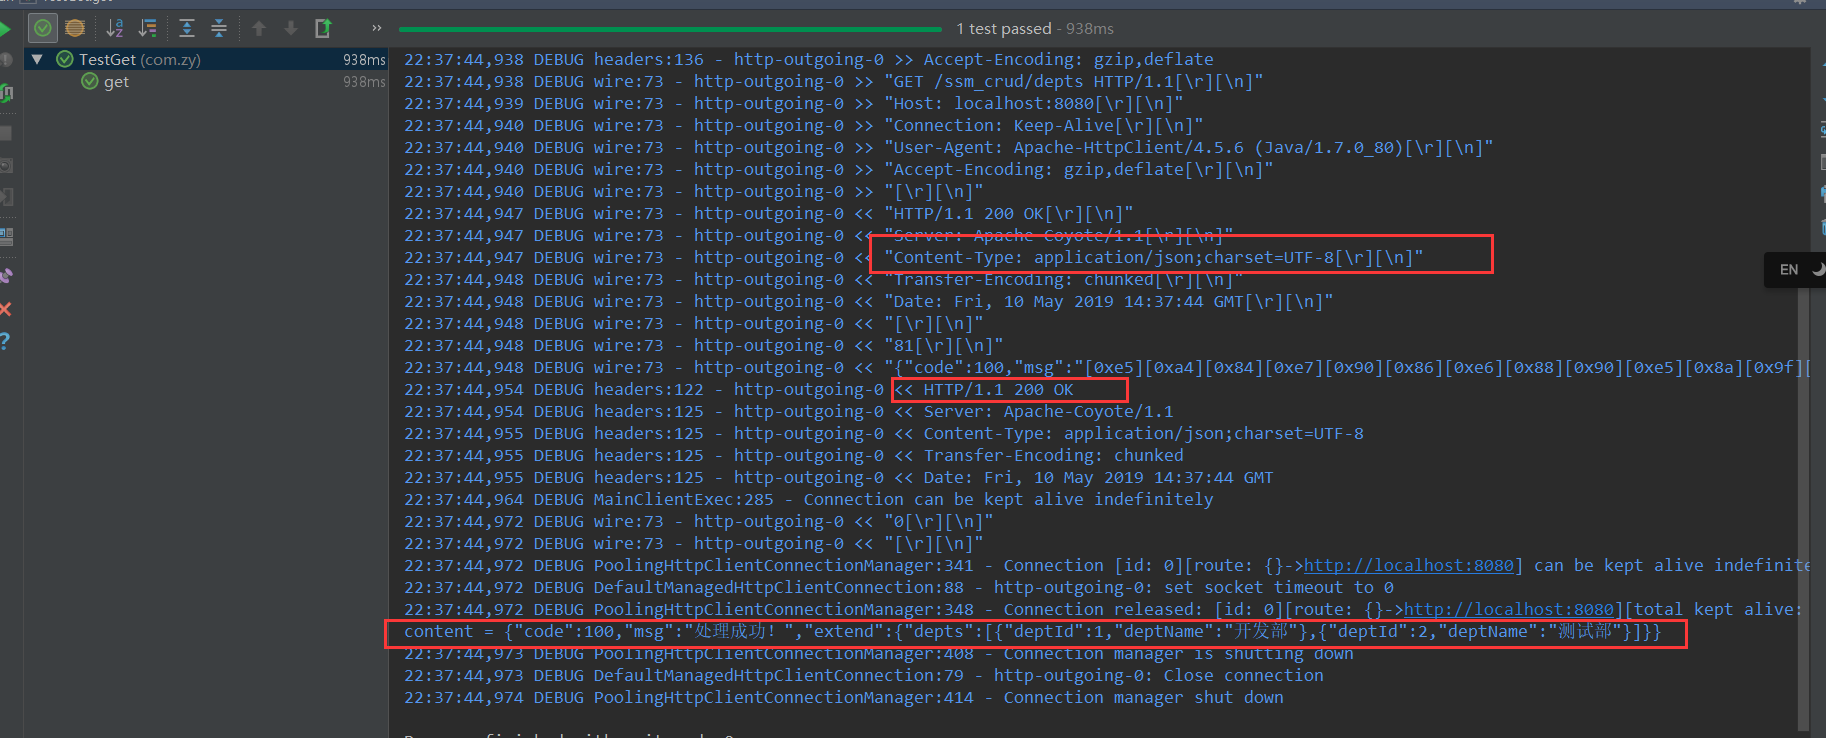1826x738 pixels.
Task: Go to previous failed test arrow
Action: tap(259, 28)
